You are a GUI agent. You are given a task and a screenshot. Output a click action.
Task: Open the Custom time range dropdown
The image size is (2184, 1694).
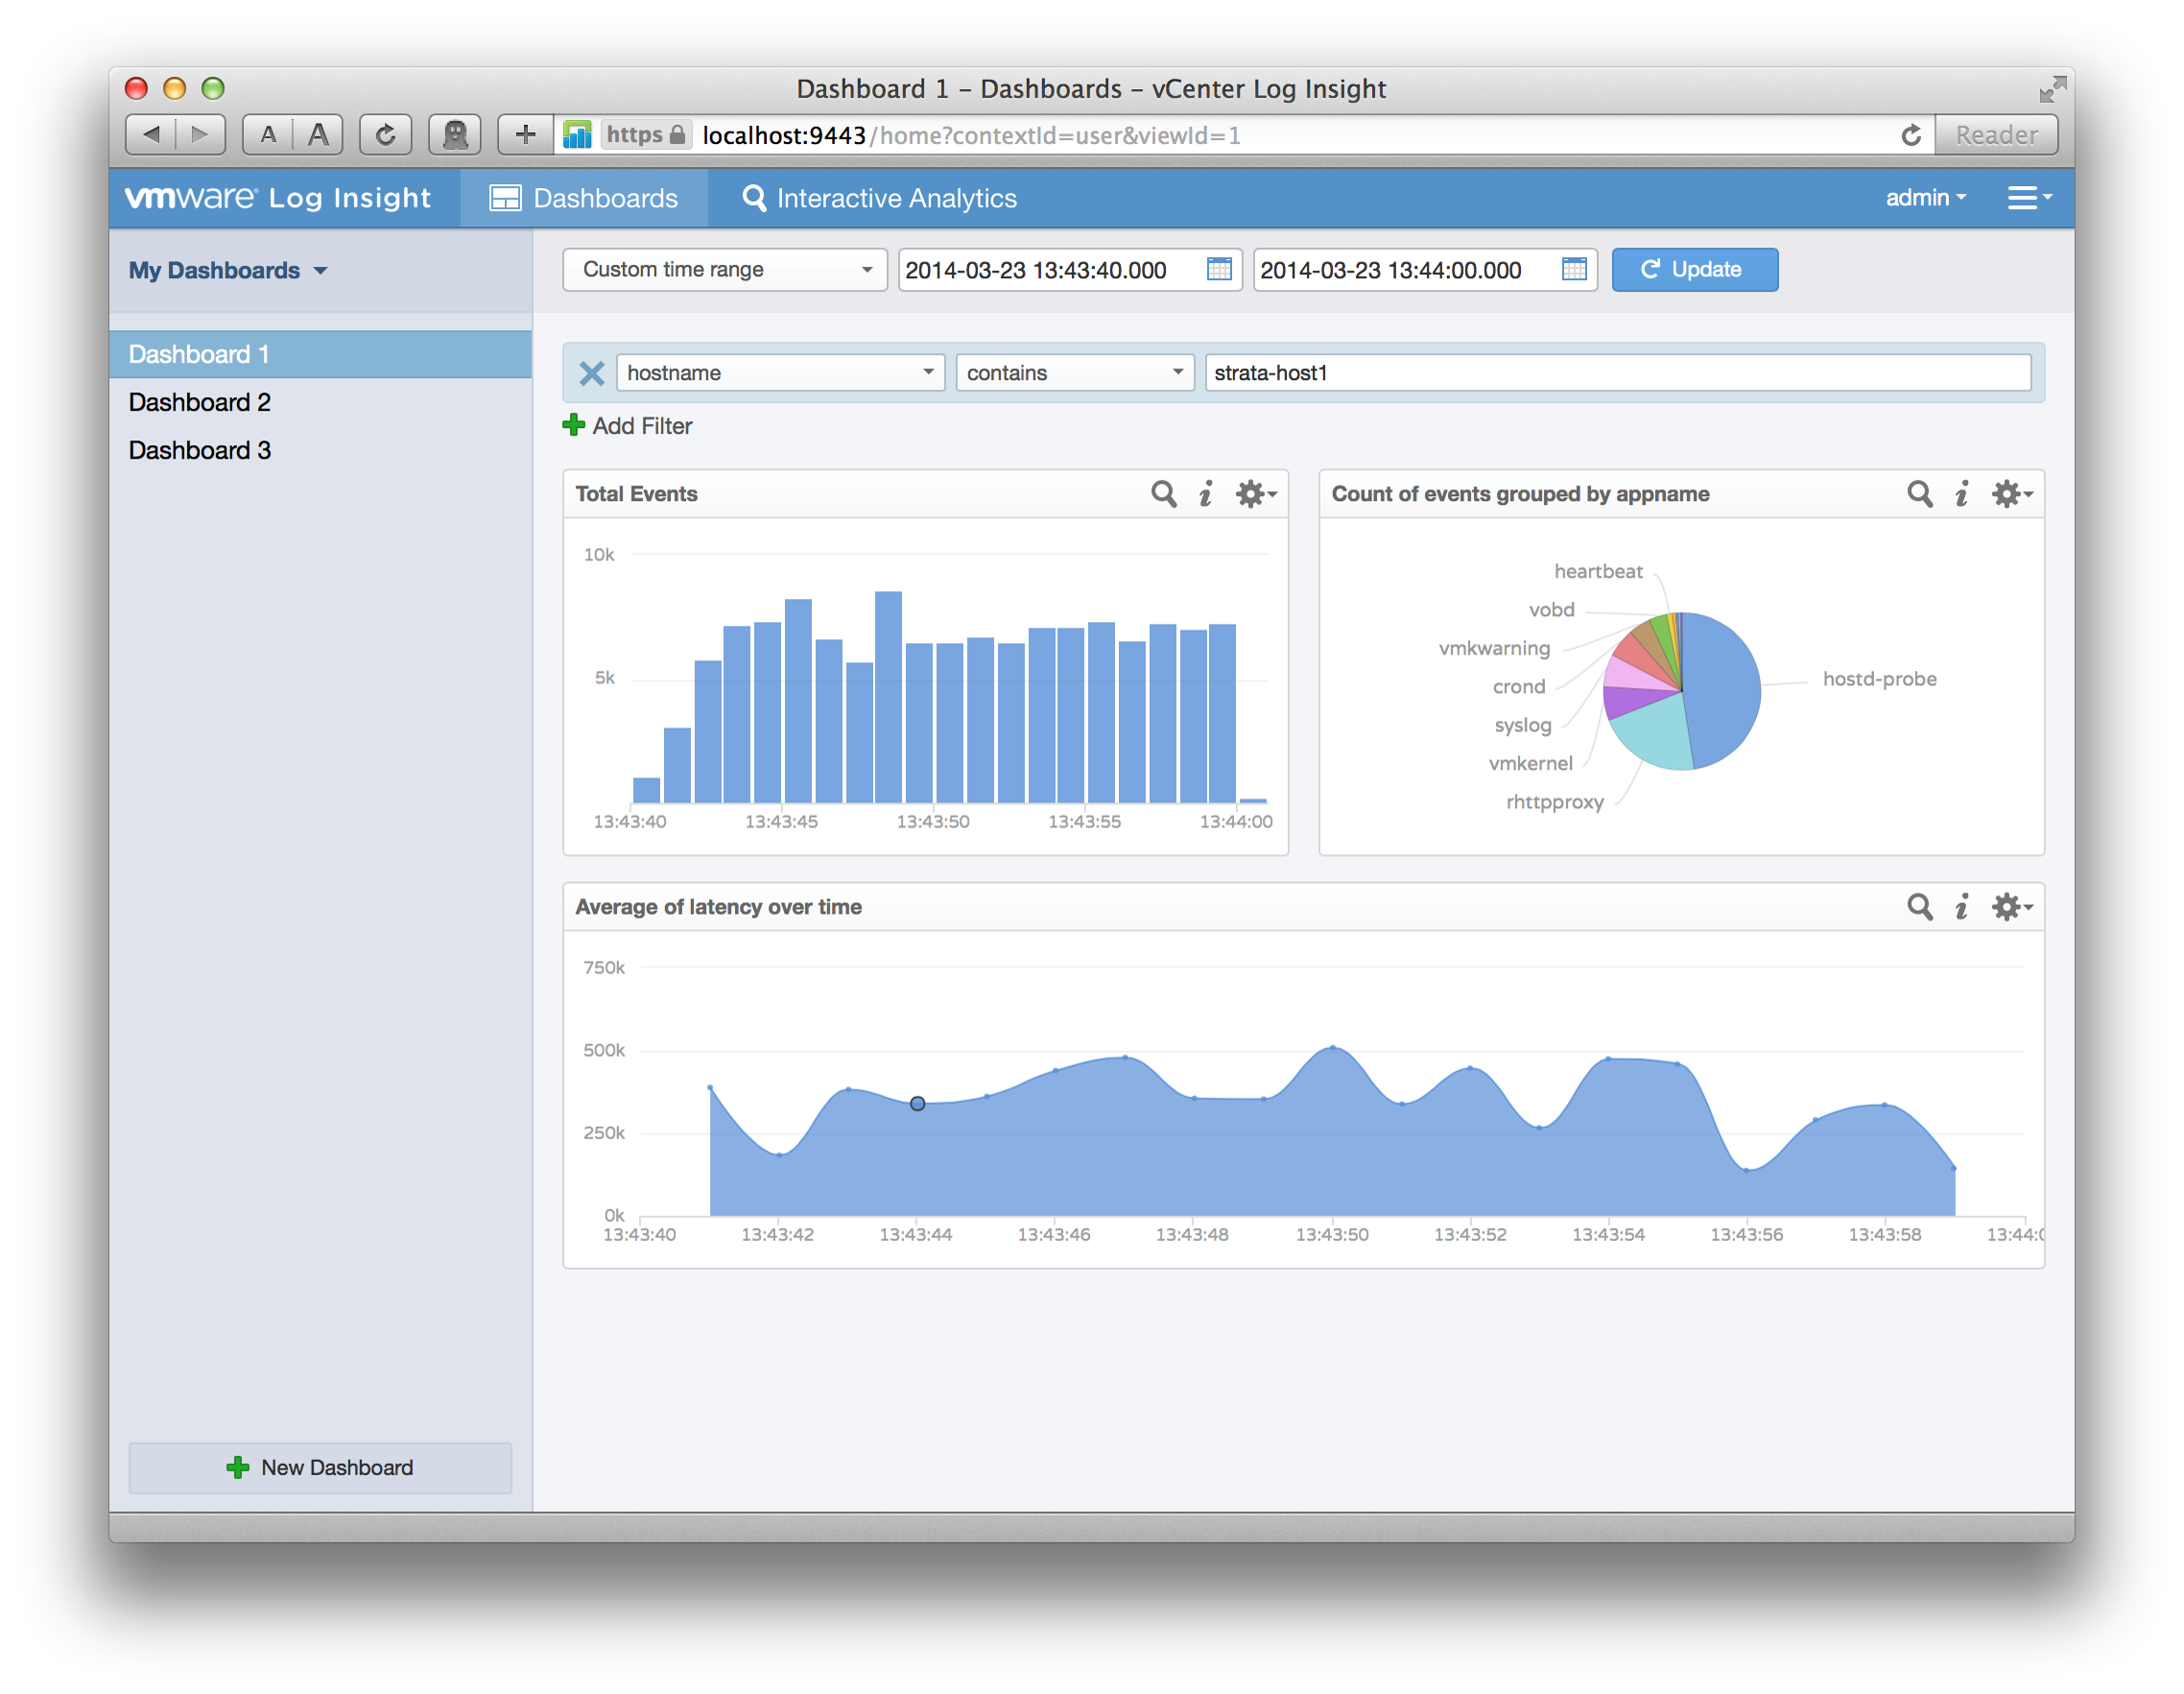pos(723,269)
